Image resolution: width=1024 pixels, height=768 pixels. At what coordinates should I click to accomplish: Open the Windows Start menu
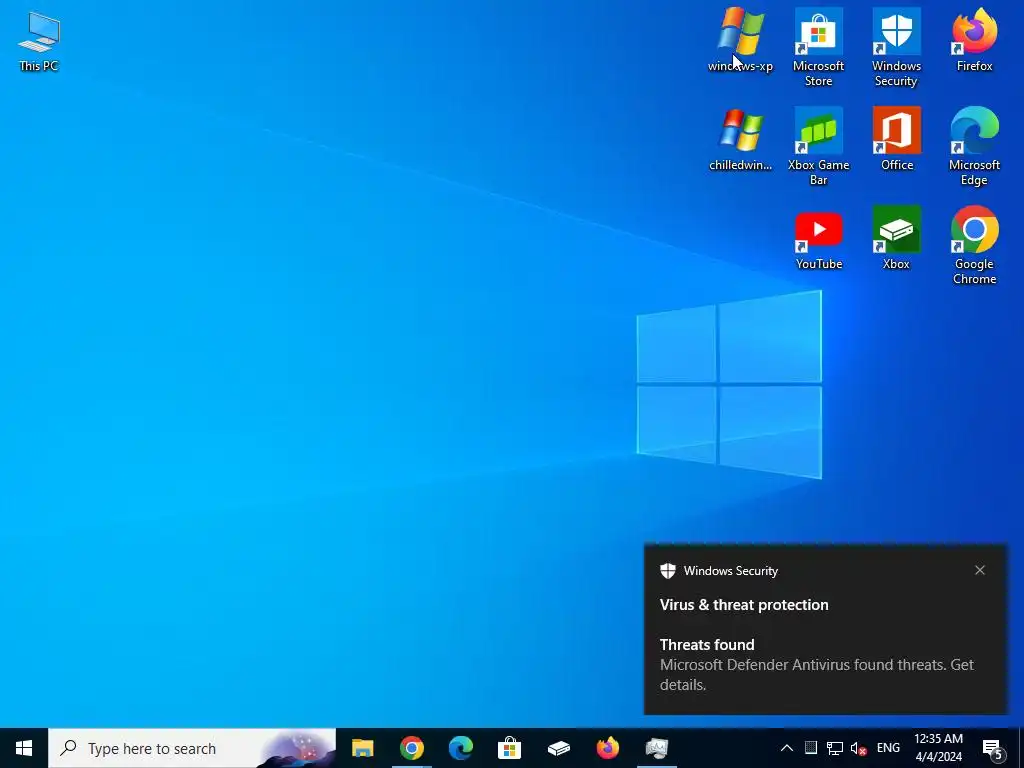click(24, 748)
